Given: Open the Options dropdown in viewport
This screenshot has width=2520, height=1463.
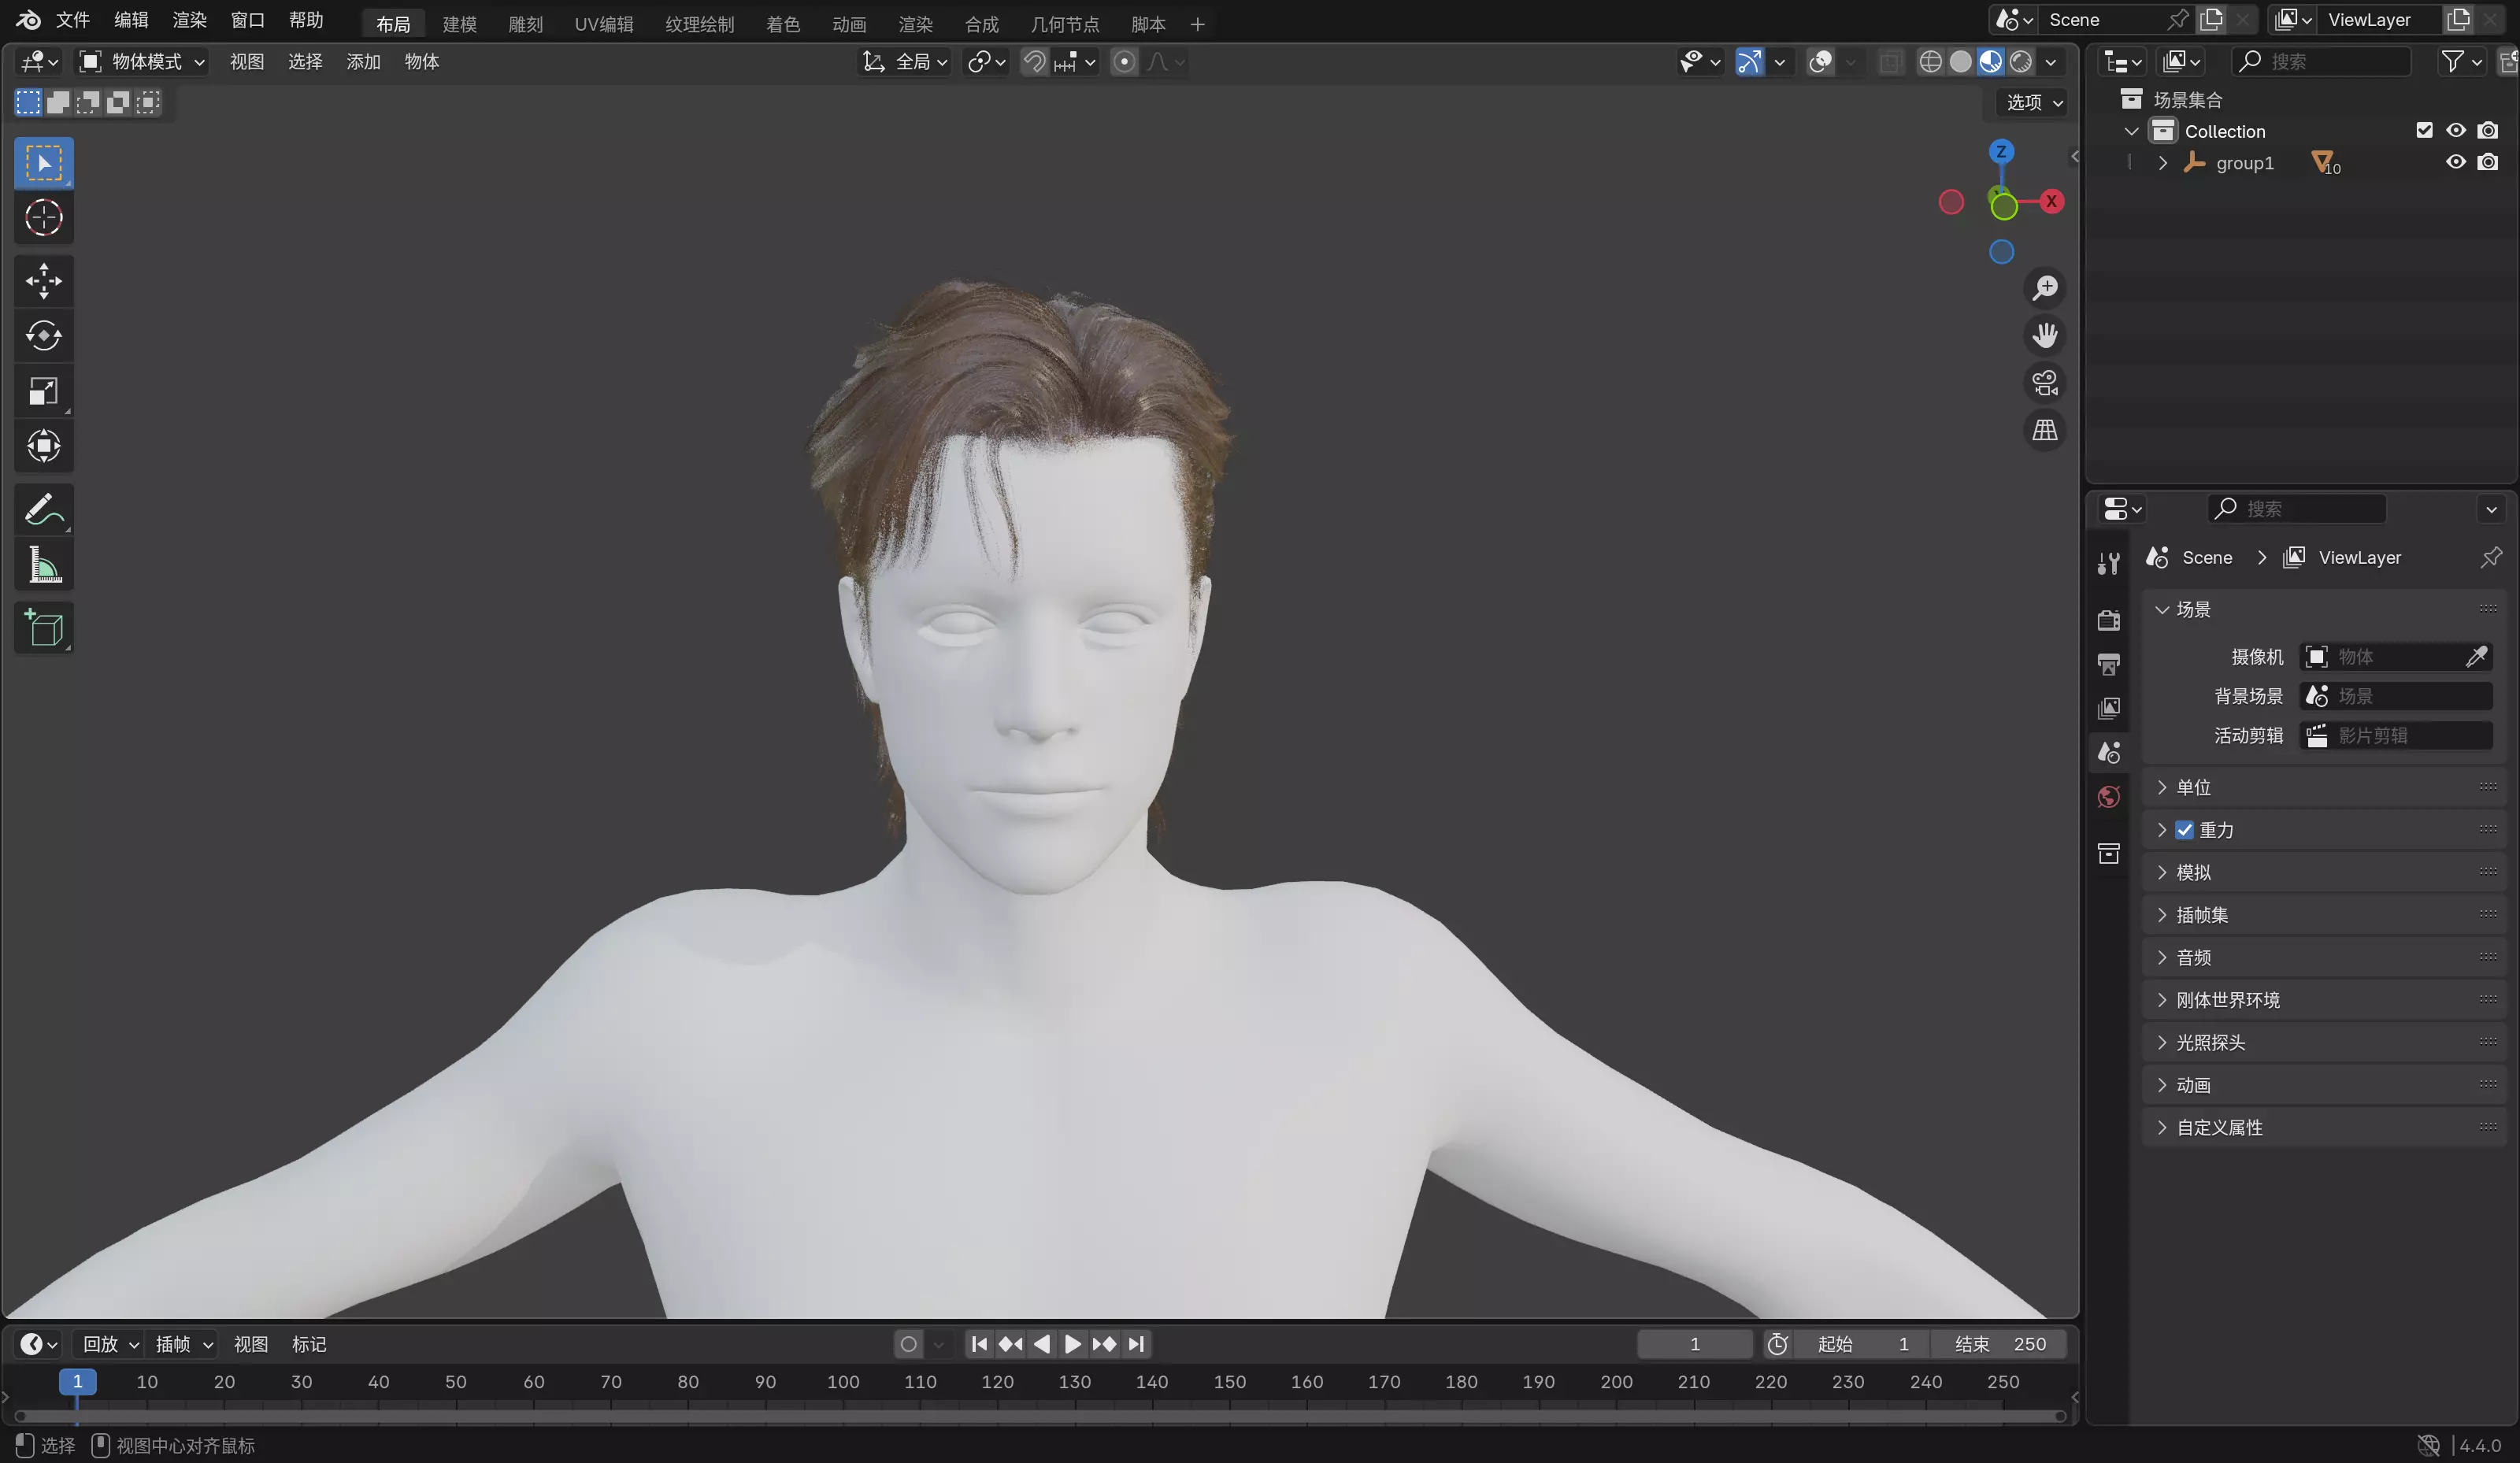Looking at the screenshot, I should tap(2033, 102).
